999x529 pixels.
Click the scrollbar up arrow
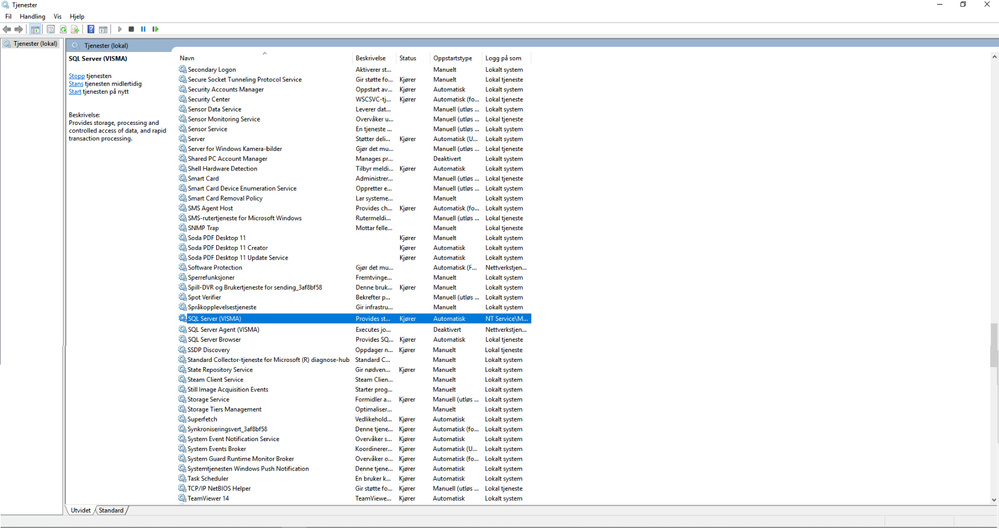993,57
